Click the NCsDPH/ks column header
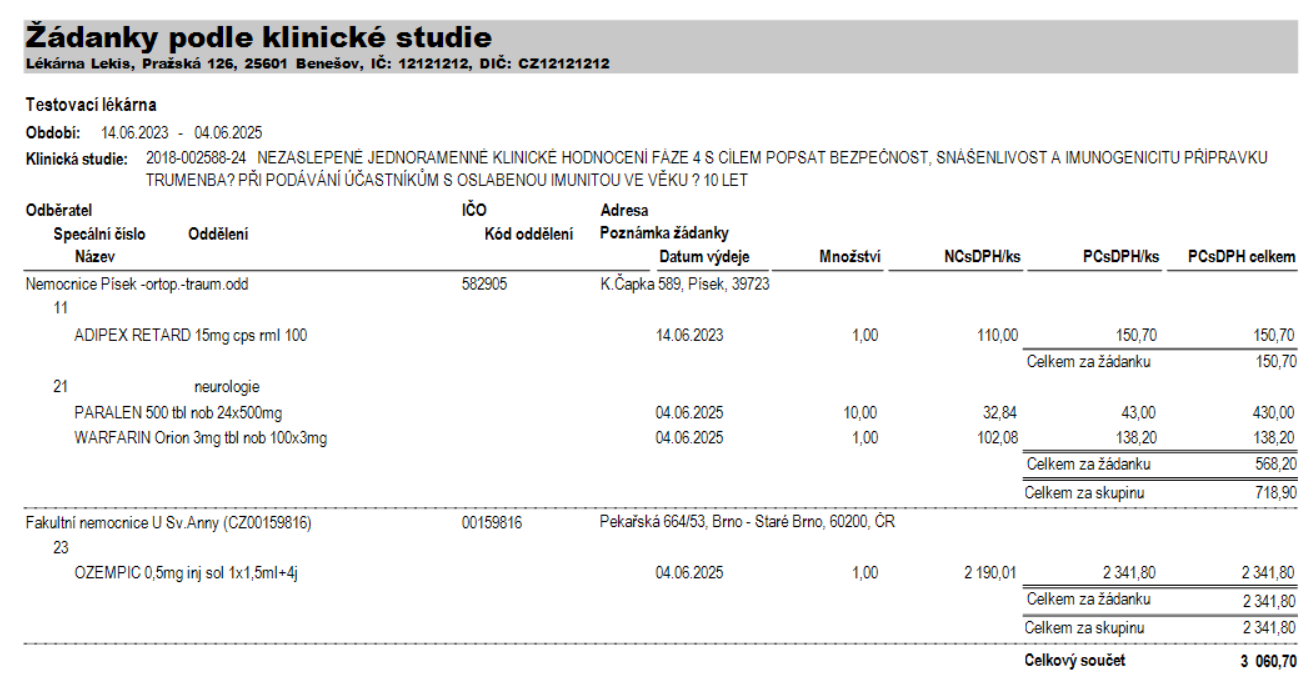This screenshot has height=687, width=1316. coord(981,257)
